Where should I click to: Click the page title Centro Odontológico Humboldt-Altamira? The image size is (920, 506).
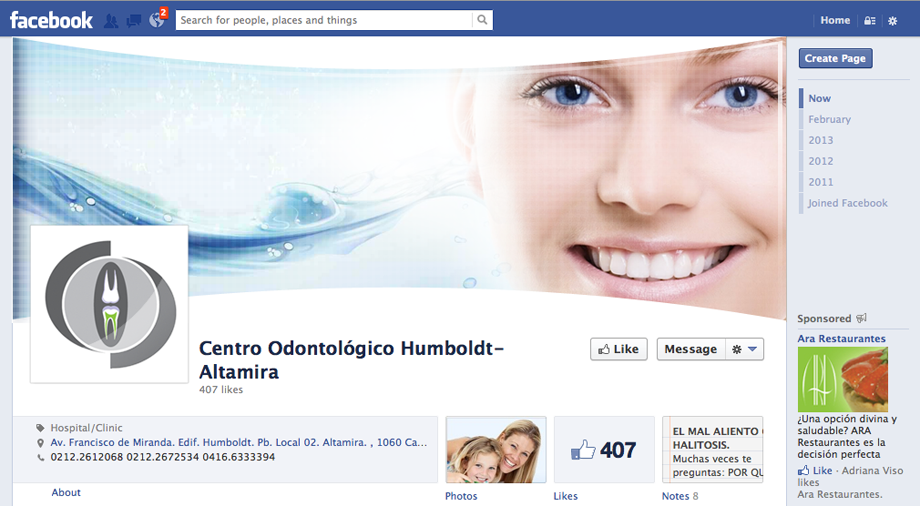(351, 360)
